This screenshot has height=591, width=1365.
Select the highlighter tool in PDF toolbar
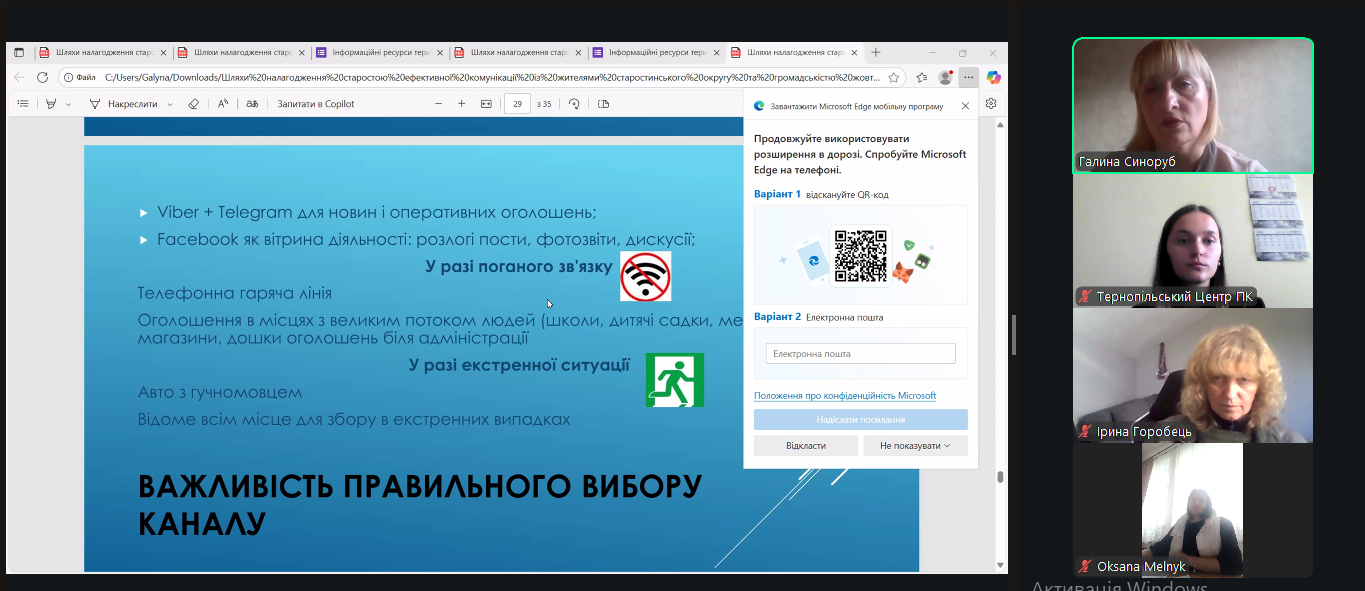pyautogui.click(x=51, y=104)
